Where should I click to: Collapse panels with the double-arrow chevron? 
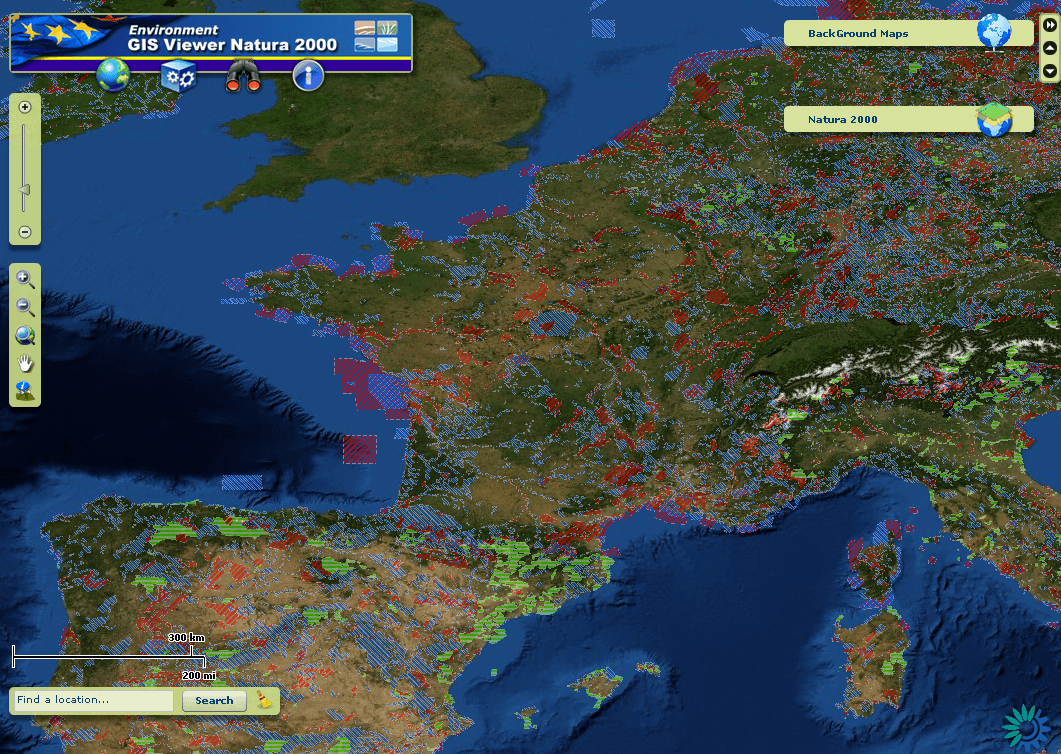tap(1049, 25)
